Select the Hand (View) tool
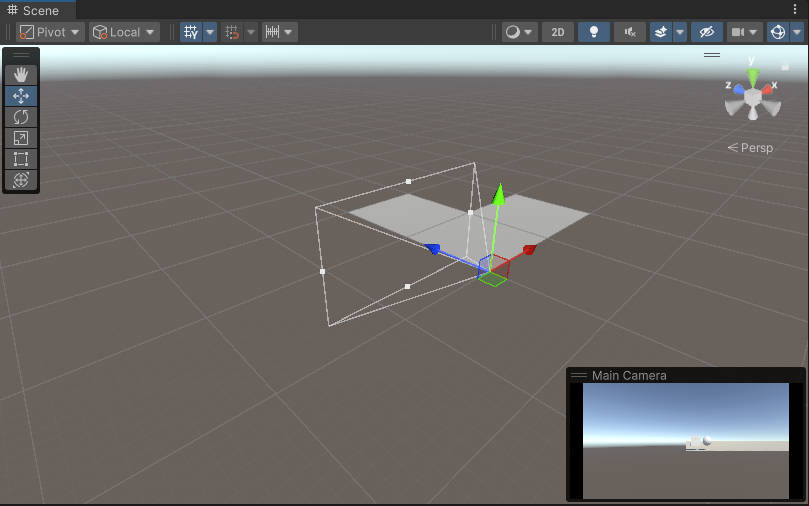This screenshot has height=506, width=809. 21,75
